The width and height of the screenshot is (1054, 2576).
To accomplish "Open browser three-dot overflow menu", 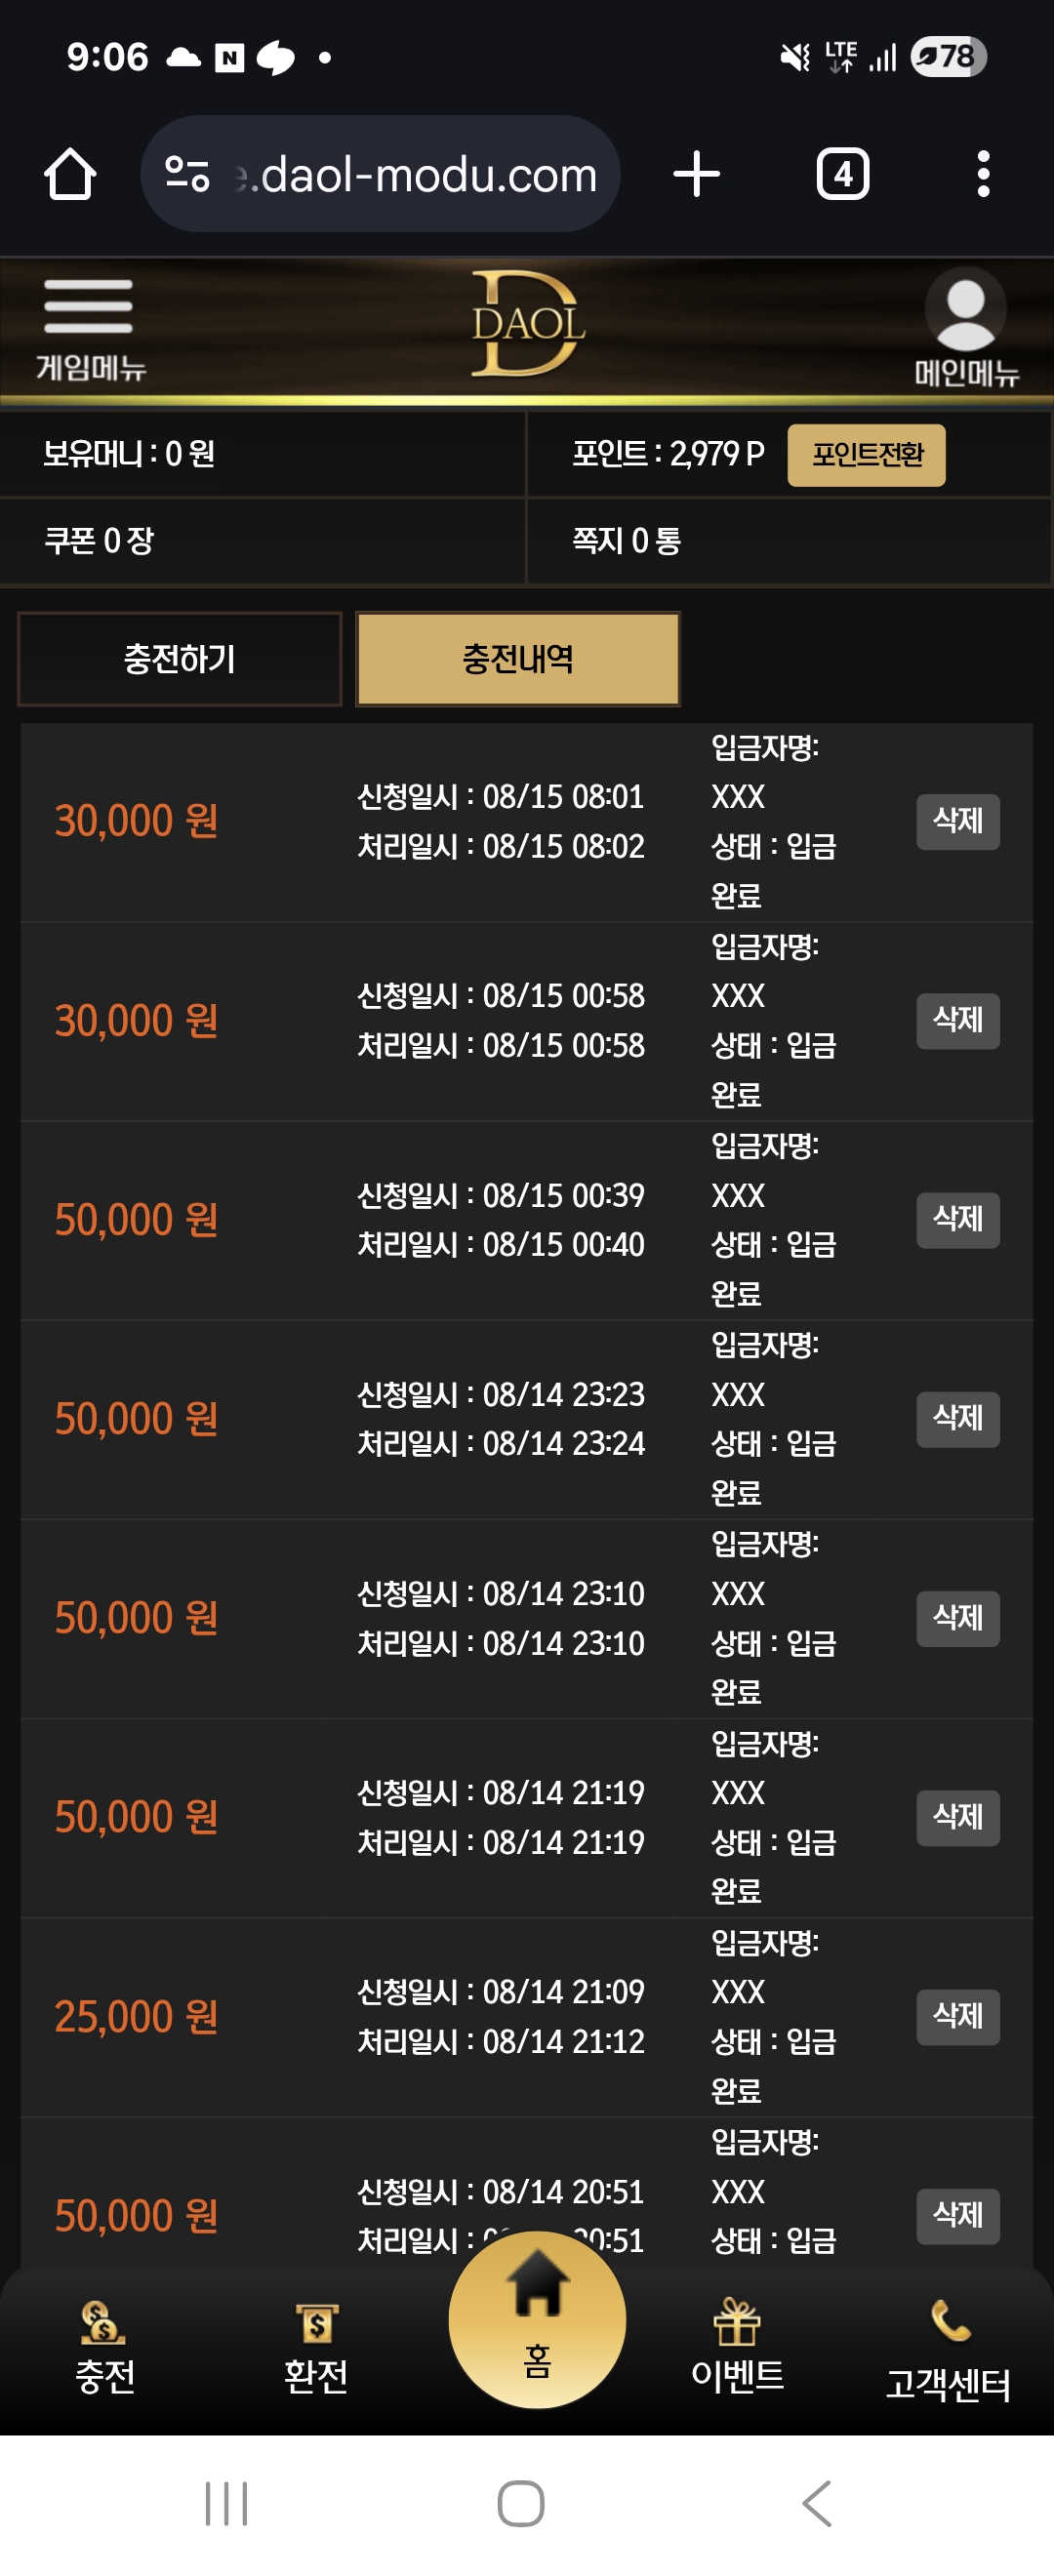I will tap(983, 174).
